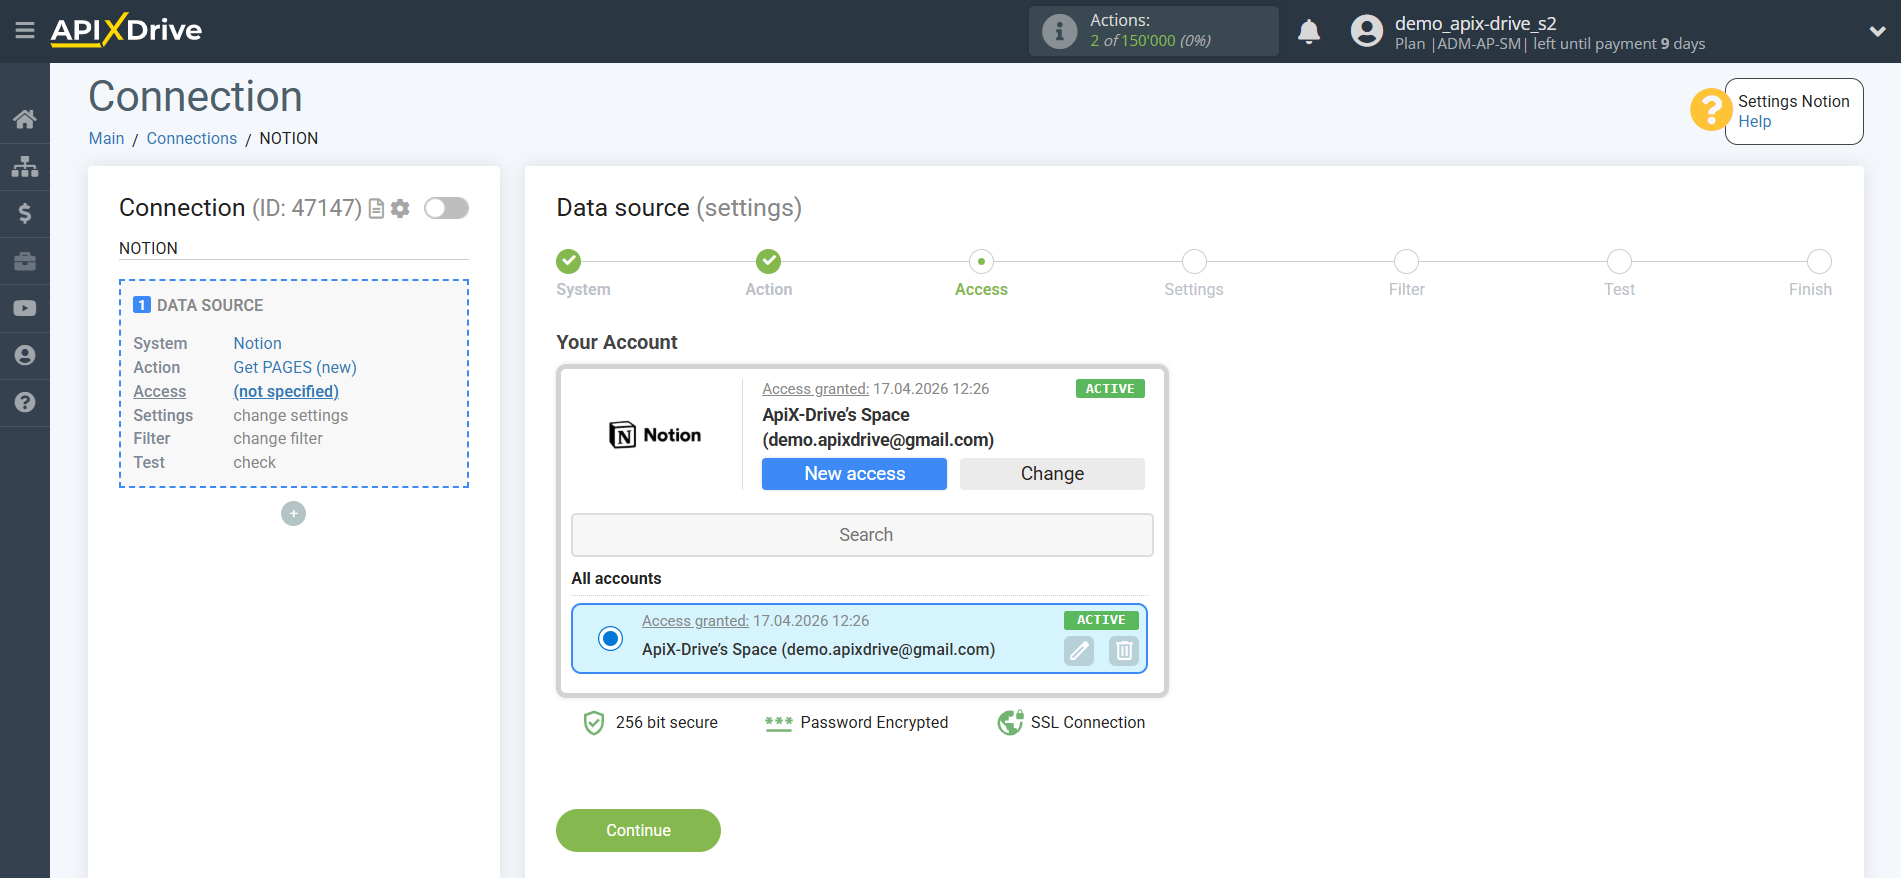
Task: Open the hamburger menu
Action: tap(25, 31)
